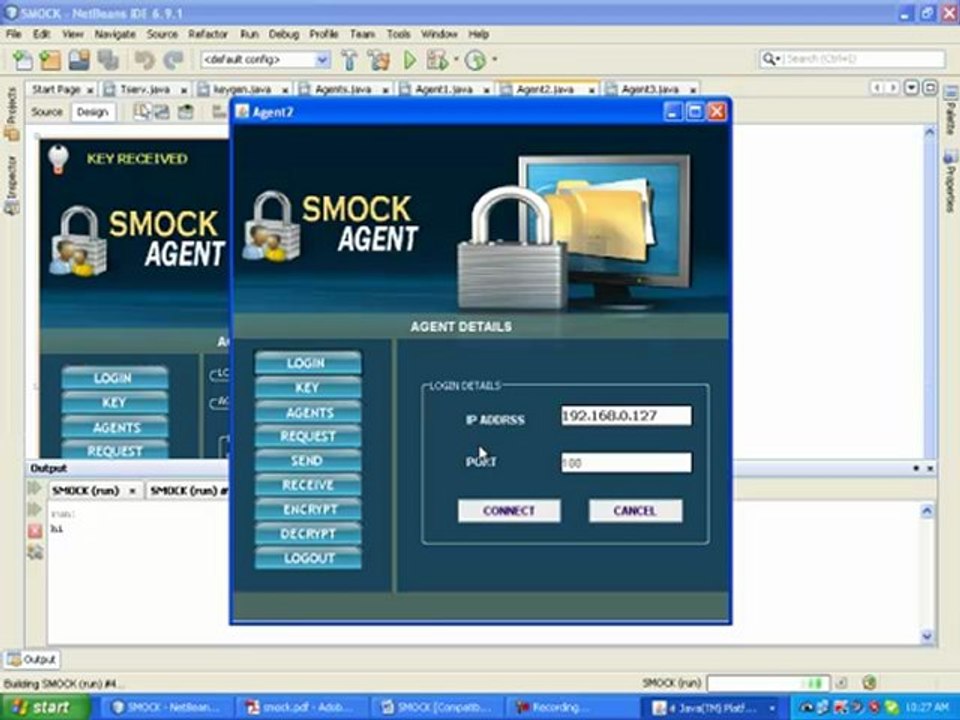960x720 pixels.
Task: Switch to Design view of the editor
Action: [92, 112]
